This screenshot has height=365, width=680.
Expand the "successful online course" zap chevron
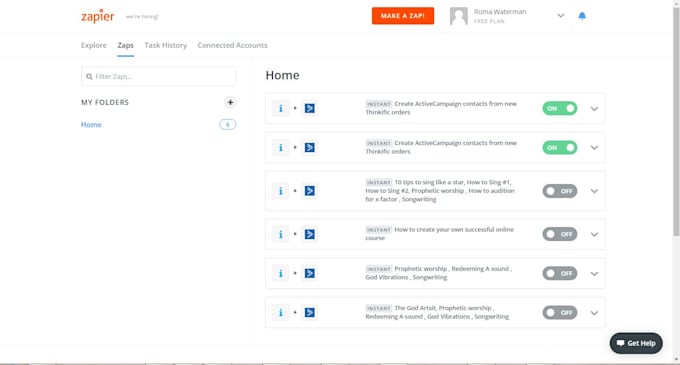click(x=594, y=235)
